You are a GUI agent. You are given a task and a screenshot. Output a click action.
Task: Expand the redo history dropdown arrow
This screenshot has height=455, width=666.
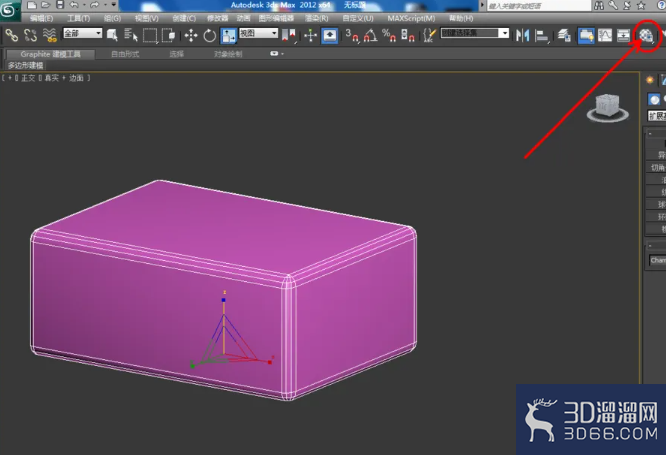[104, 5]
